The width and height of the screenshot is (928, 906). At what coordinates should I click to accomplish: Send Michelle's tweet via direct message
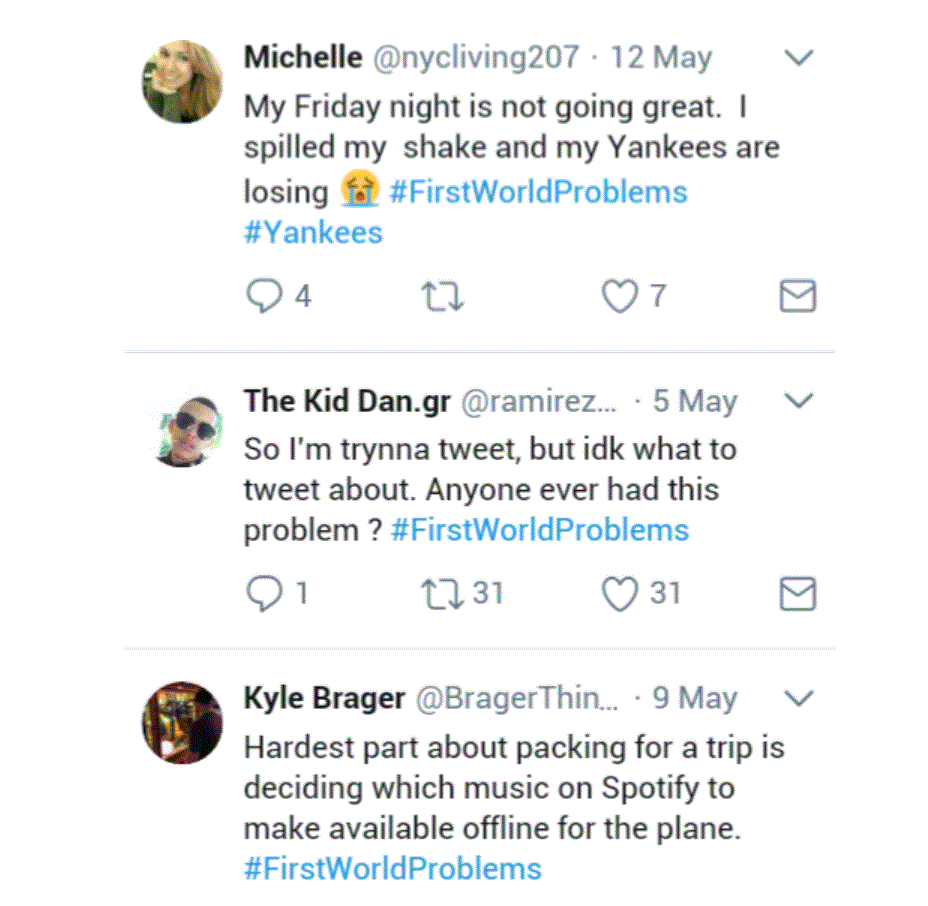click(797, 297)
